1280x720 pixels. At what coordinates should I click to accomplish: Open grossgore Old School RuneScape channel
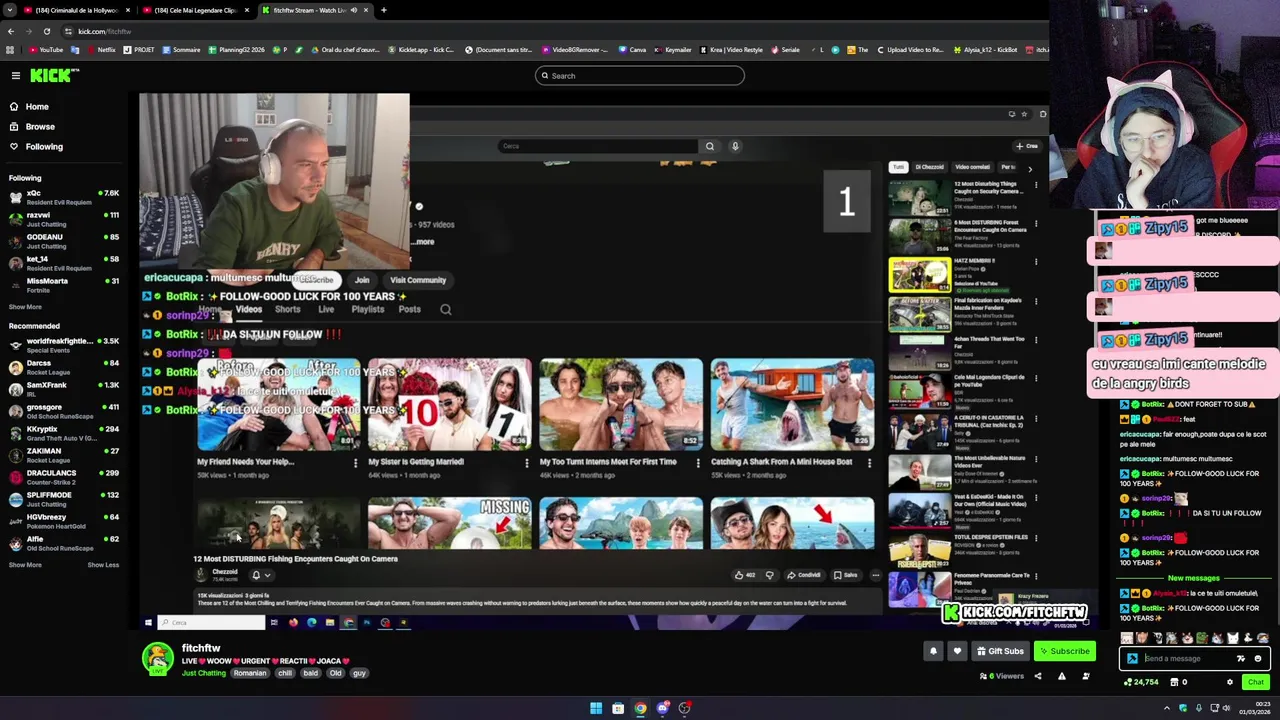click(x=62, y=411)
